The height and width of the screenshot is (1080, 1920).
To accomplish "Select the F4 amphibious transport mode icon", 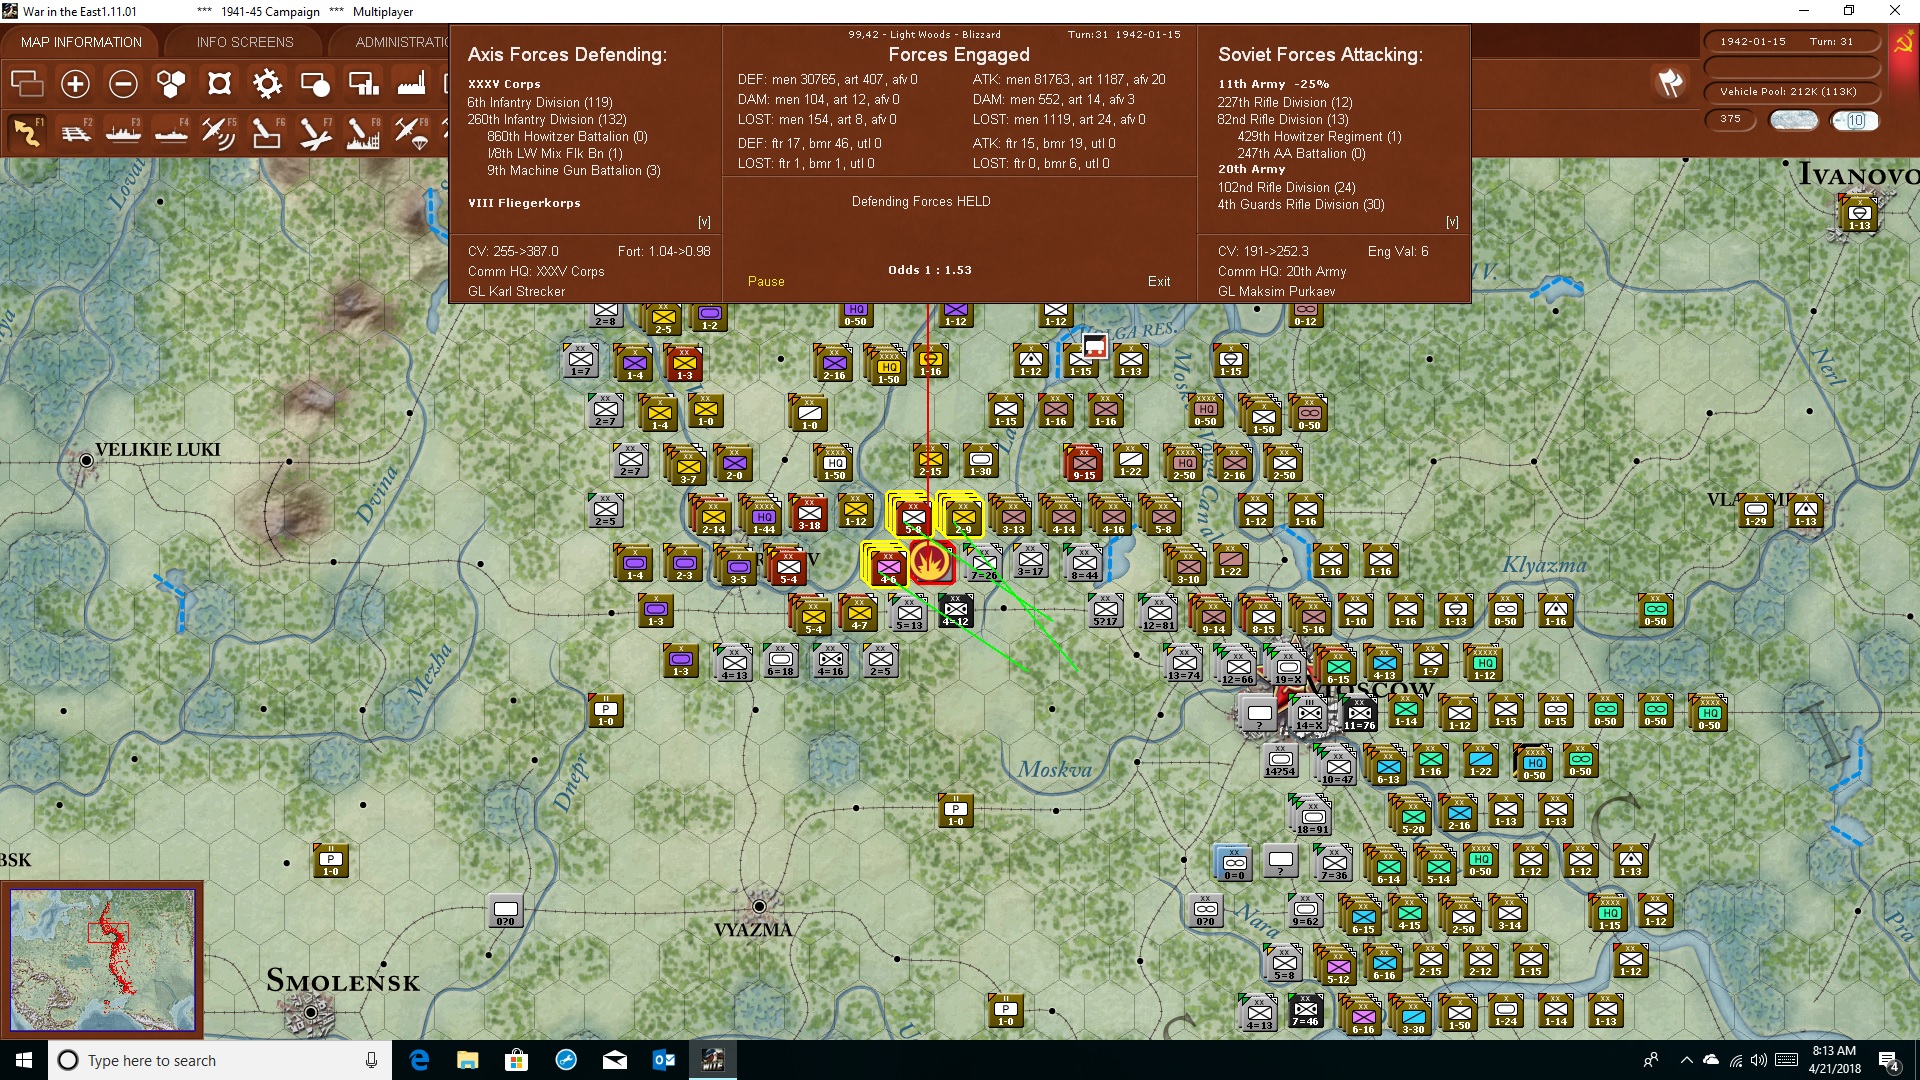I will click(171, 132).
